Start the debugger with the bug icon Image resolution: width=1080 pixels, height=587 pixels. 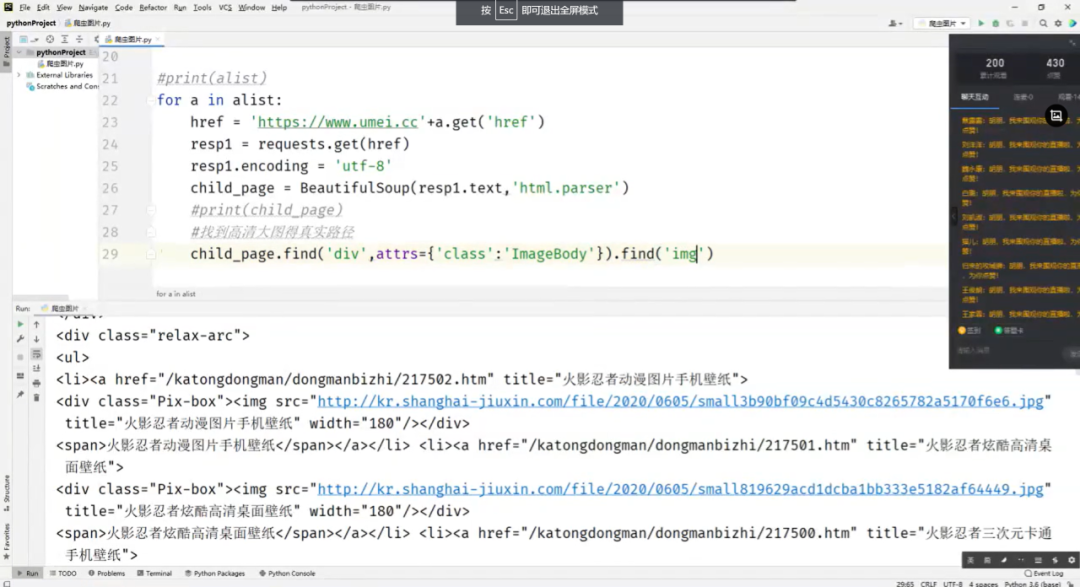[995, 23]
